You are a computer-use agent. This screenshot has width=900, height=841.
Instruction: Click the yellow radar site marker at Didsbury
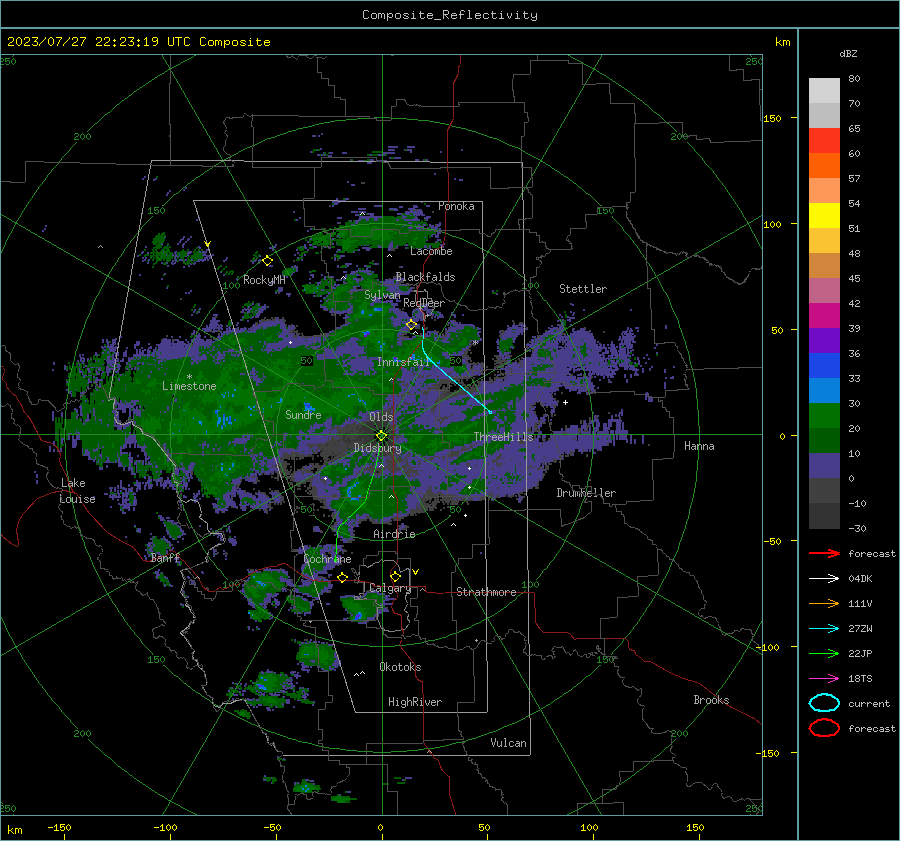pos(381,436)
